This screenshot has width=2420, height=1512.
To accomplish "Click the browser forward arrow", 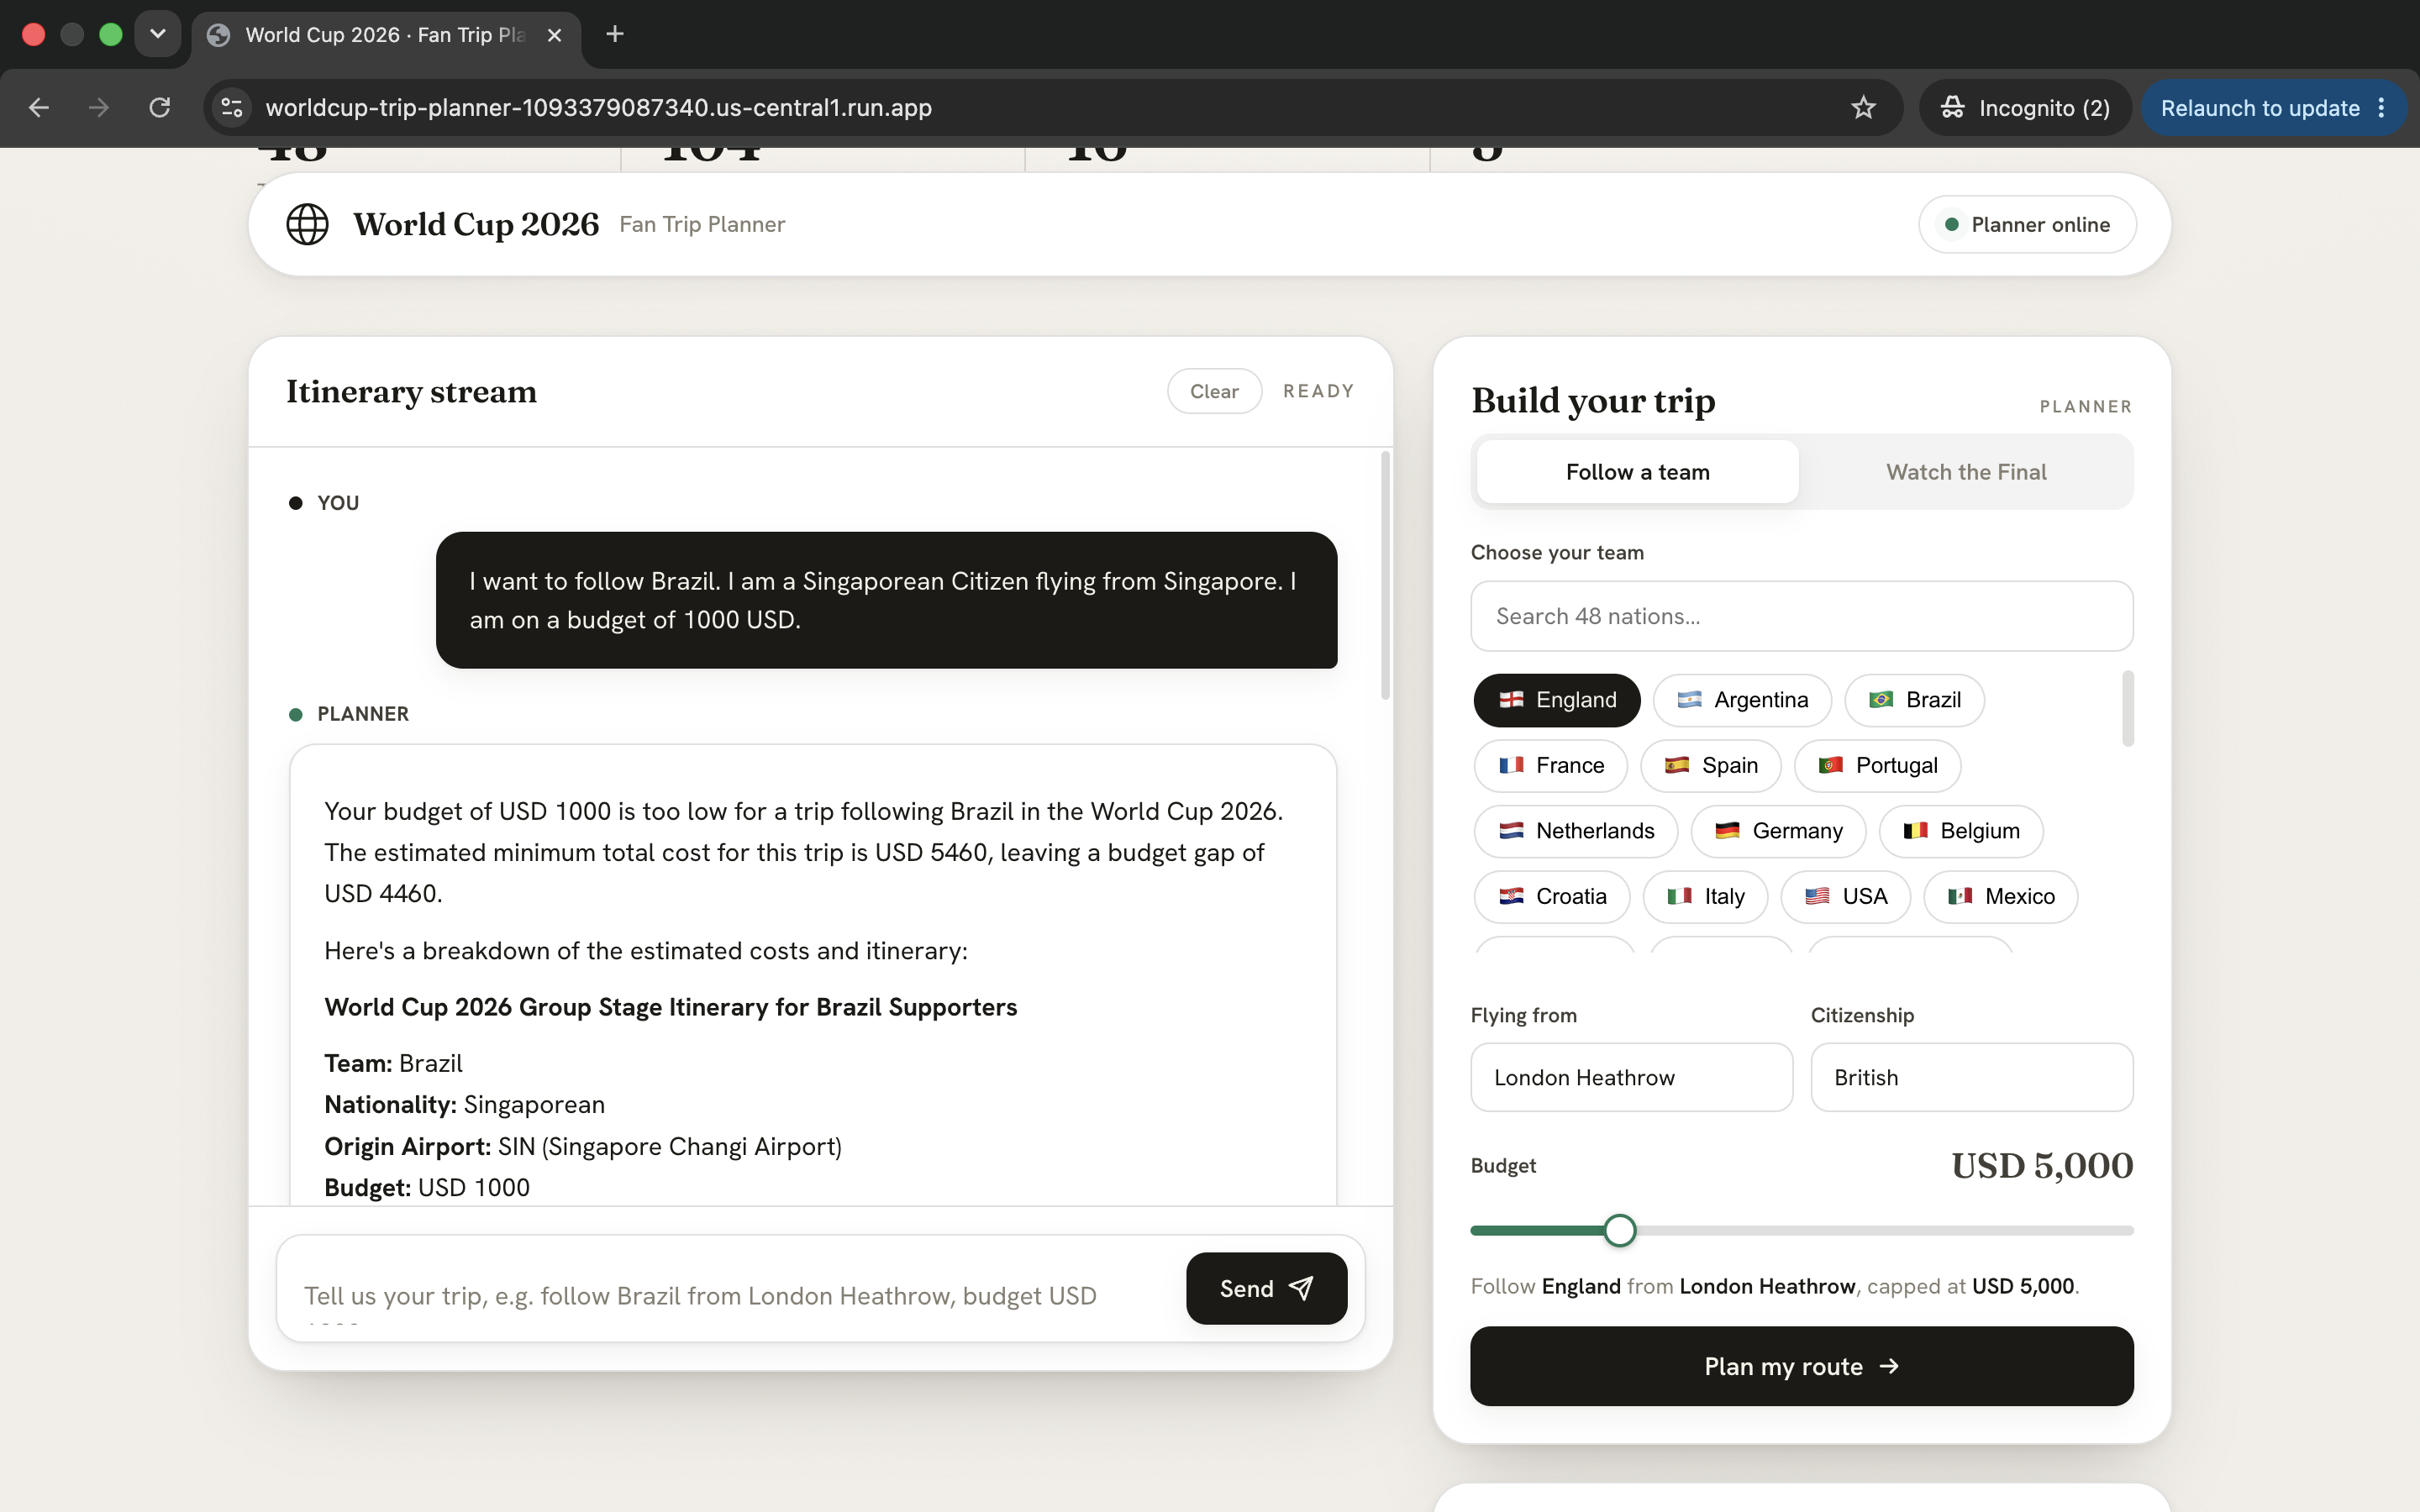I will [99, 108].
